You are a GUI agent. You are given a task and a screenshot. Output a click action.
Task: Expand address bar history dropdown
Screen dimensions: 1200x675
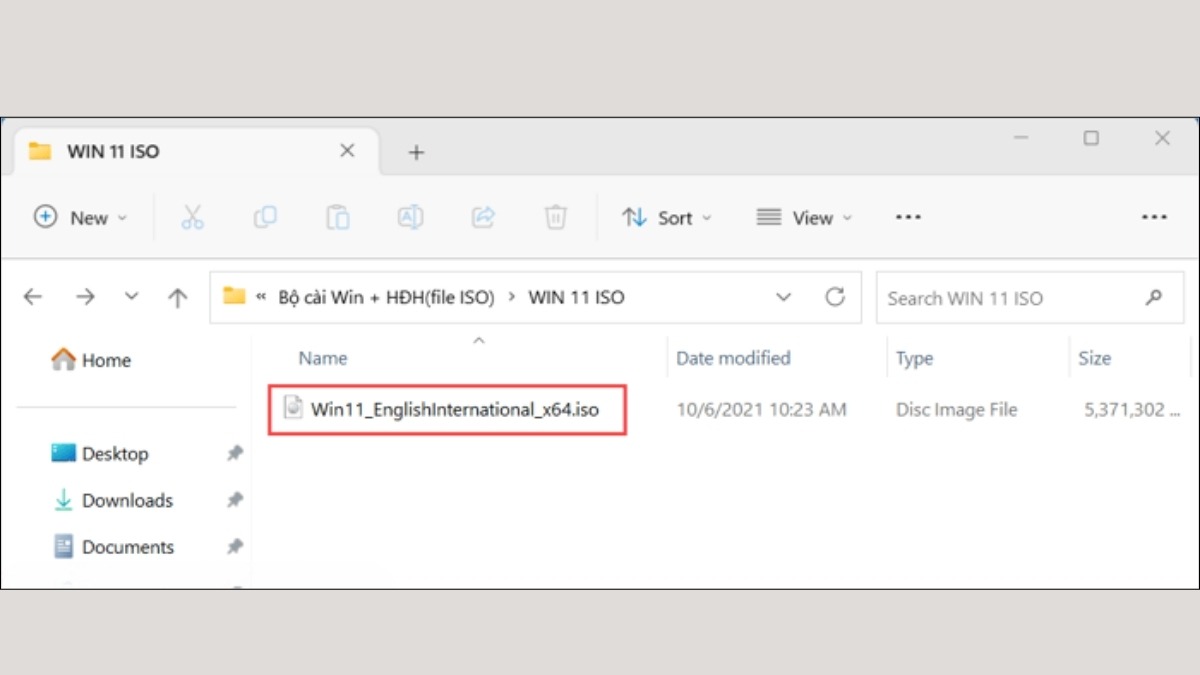point(784,297)
